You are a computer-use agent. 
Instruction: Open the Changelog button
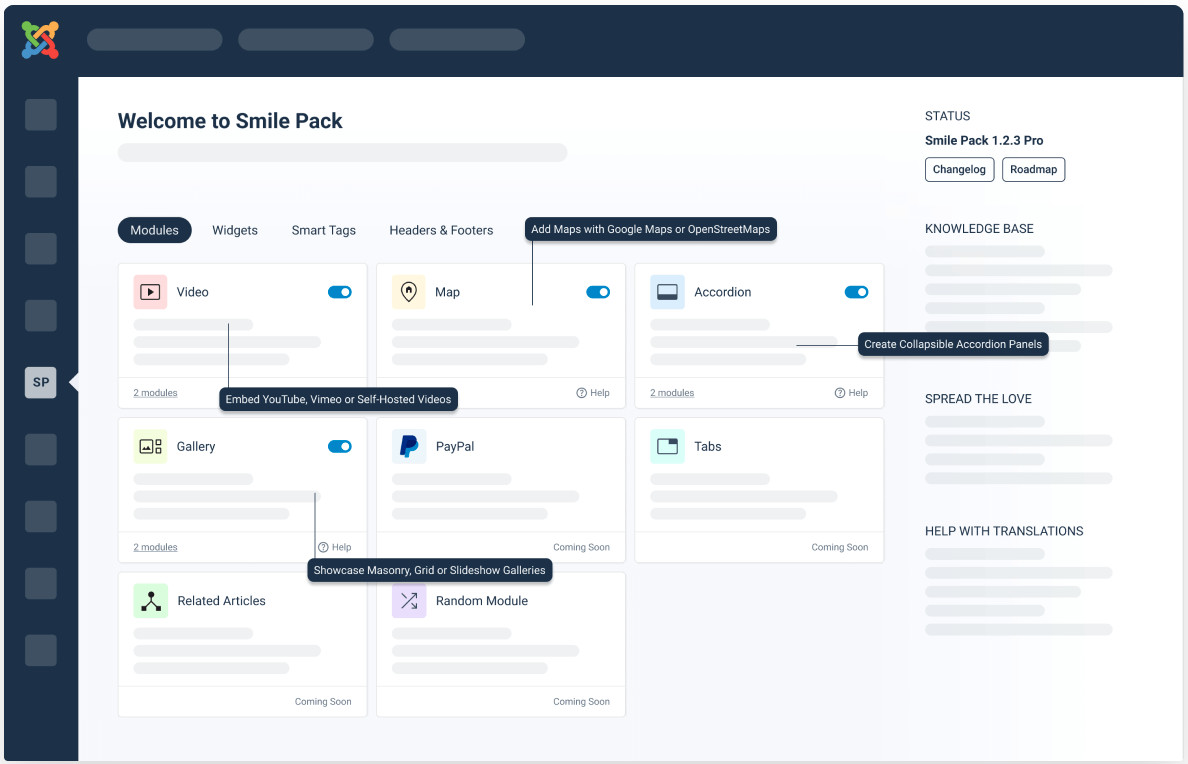coord(959,170)
